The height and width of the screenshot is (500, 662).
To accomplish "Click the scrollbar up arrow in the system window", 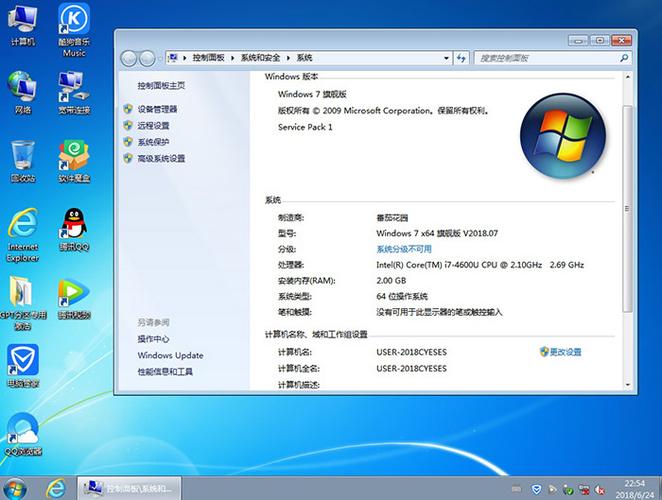I will pos(628,77).
